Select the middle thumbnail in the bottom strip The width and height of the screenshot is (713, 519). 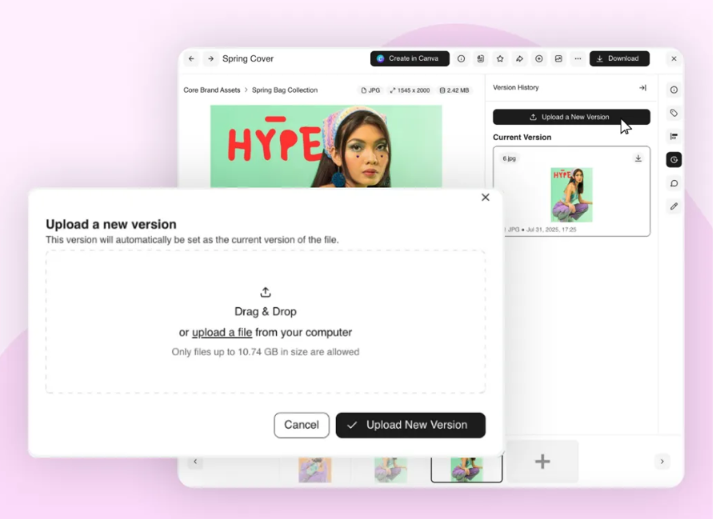tap(391, 470)
